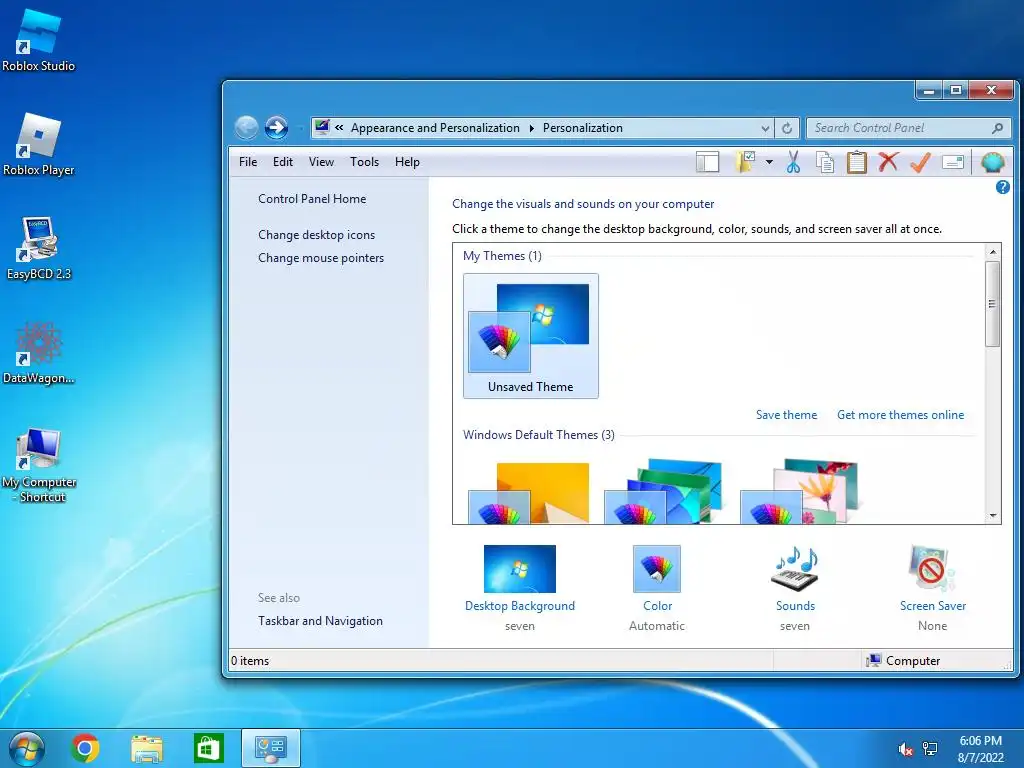Click the folder options toolbar icon
1024x768 pixels.
click(x=745, y=162)
